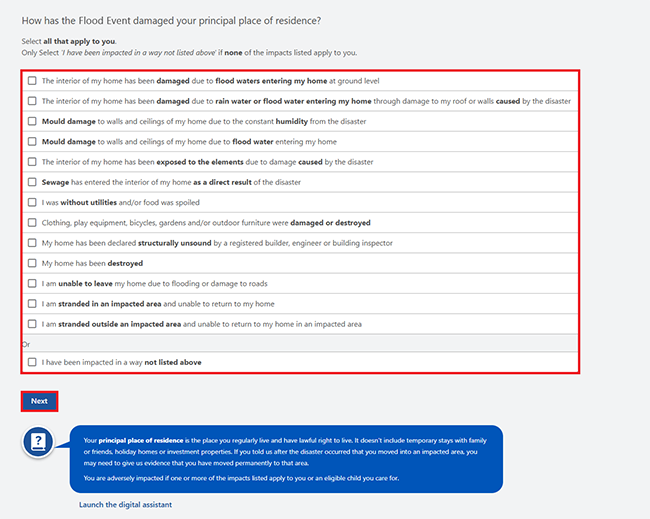Image resolution: width=650 pixels, height=519 pixels.
Task: Select sewage has entered my home checkbox
Action: click(x=32, y=182)
